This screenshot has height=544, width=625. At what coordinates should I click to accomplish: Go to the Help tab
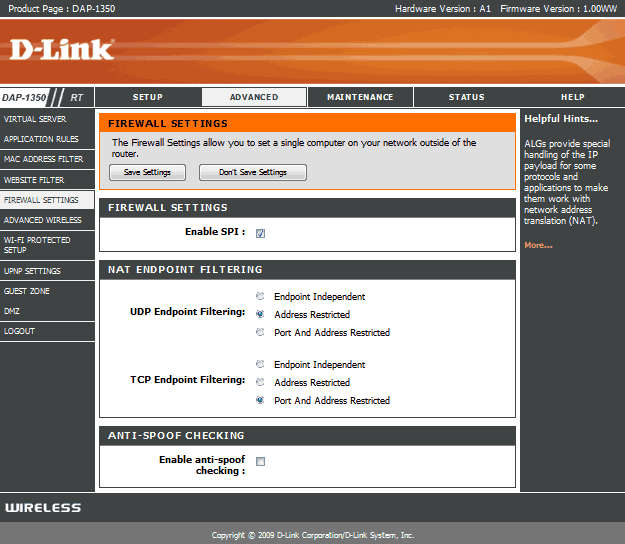pos(572,97)
